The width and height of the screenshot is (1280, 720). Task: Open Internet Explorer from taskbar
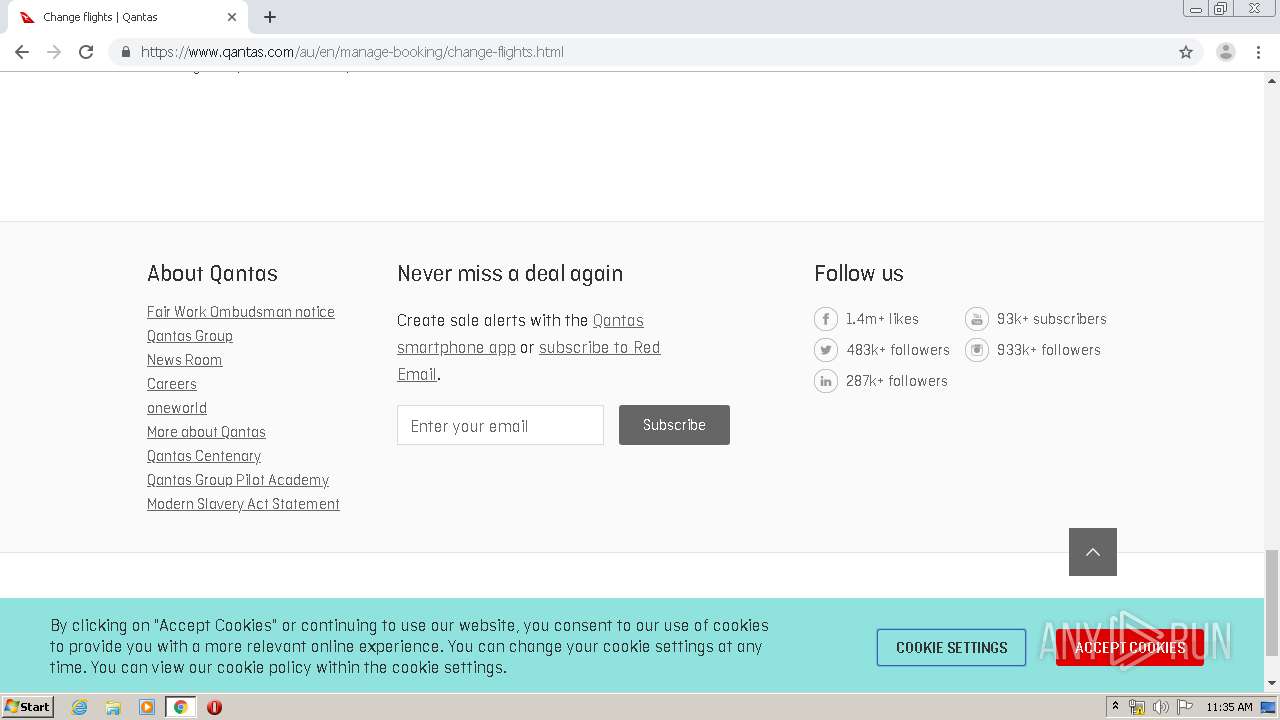tap(79, 707)
